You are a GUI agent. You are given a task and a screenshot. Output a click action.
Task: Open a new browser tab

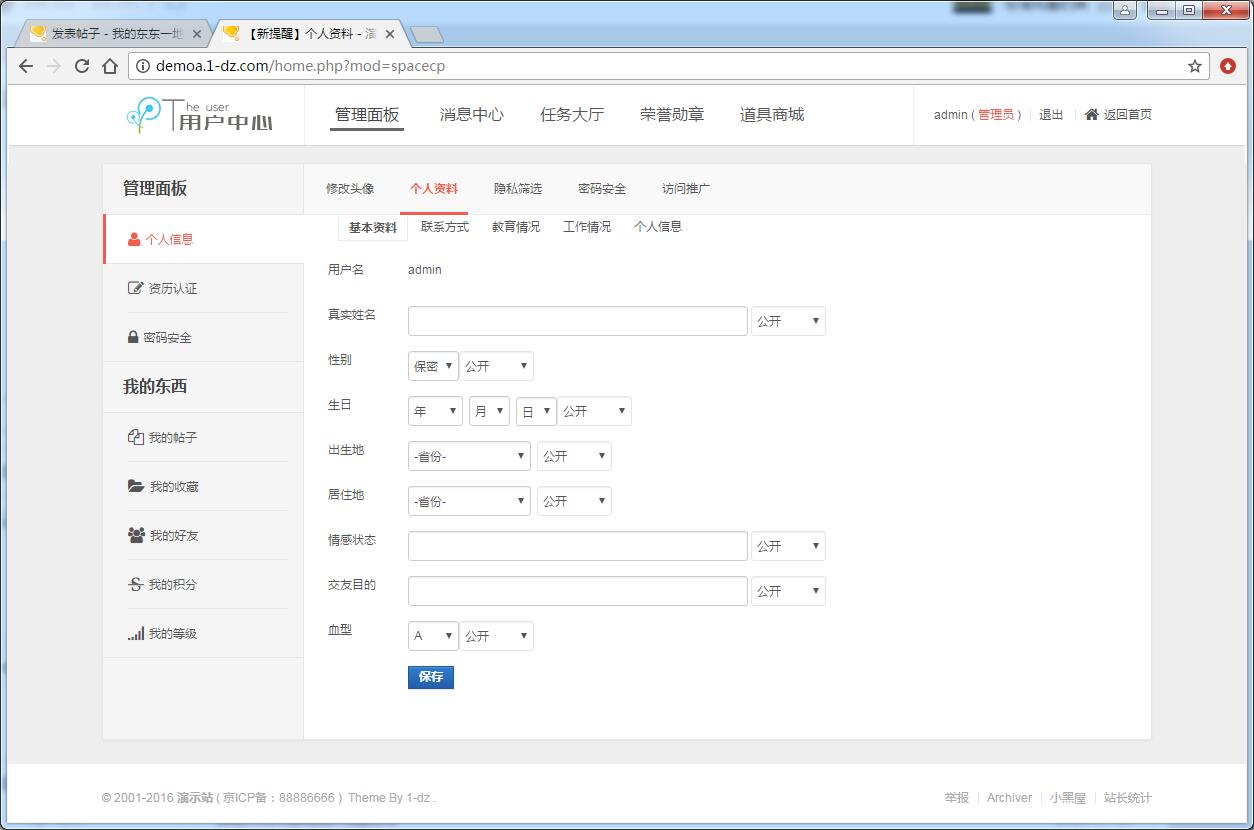(427, 35)
